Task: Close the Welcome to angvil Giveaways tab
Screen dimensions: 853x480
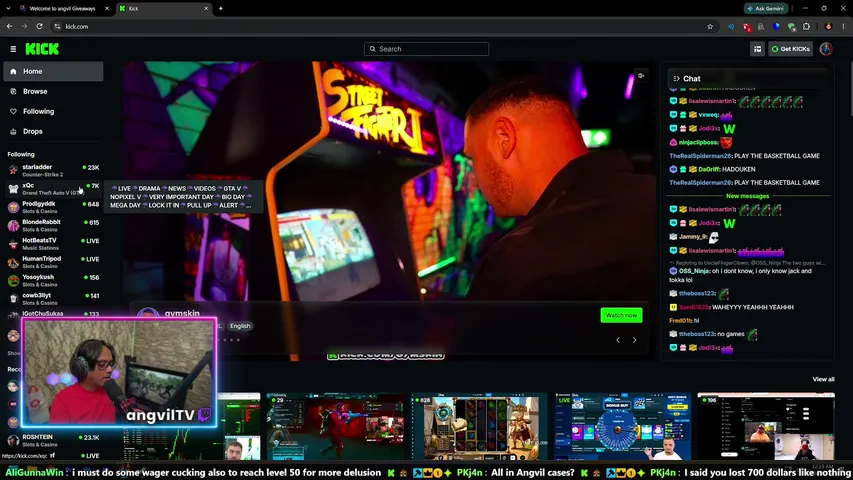Action: click(107, 8)
